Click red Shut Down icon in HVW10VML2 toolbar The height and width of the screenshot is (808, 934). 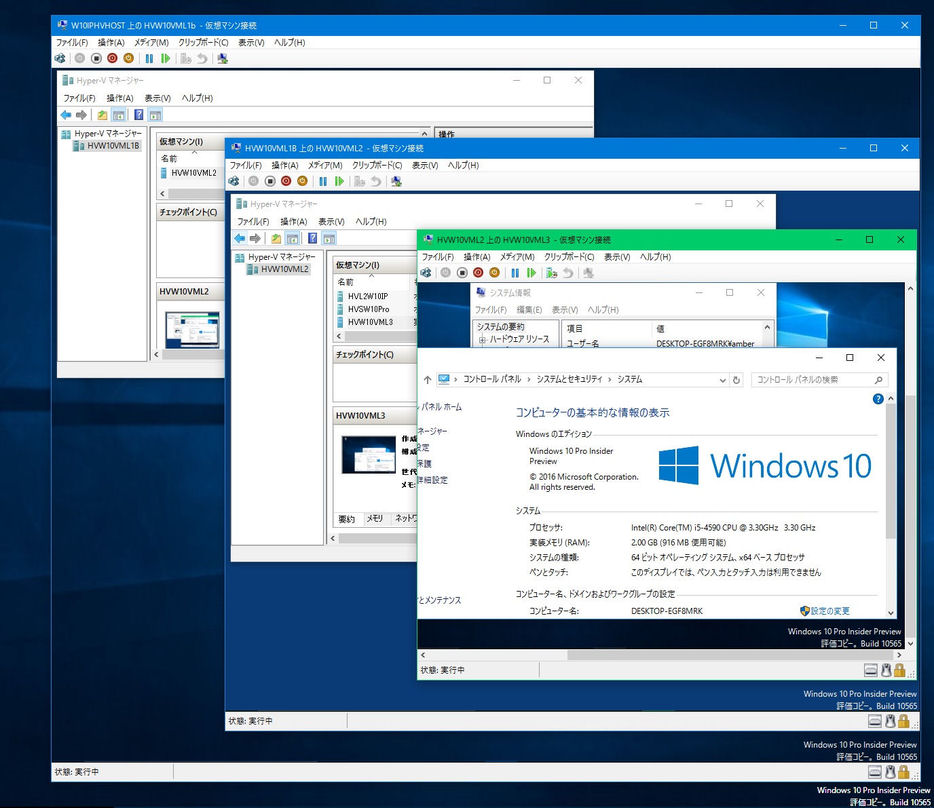[286, 181]
